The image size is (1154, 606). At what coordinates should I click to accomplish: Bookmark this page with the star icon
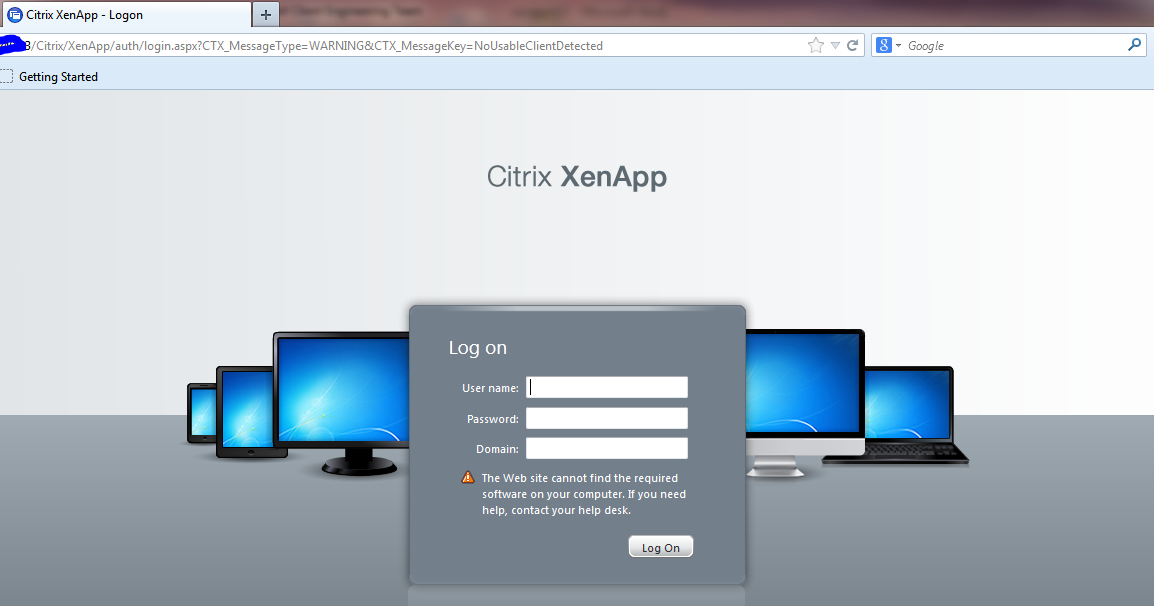point(815,46)
